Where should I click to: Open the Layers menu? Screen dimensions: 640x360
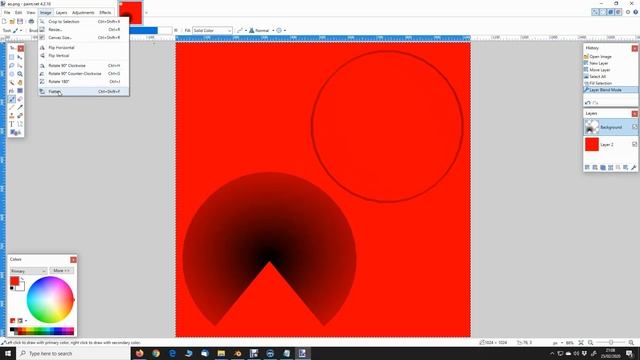click(61, 13)
